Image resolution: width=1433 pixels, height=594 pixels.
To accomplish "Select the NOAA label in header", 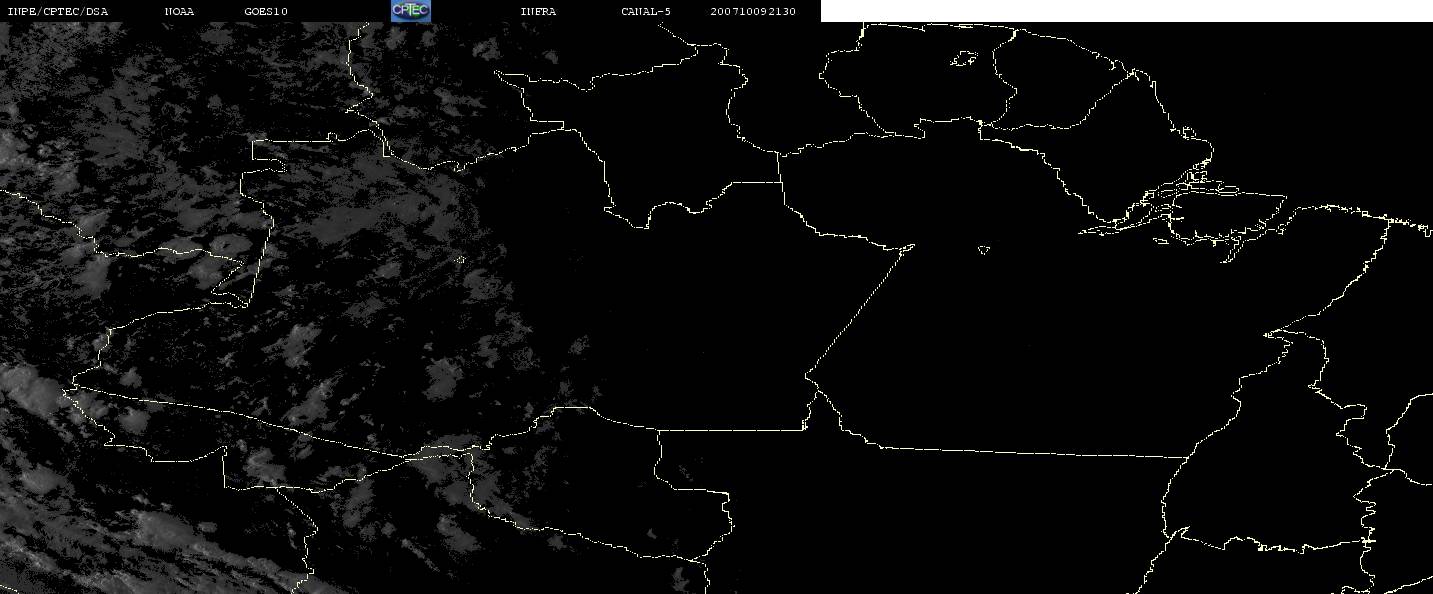I will (179, 12).
